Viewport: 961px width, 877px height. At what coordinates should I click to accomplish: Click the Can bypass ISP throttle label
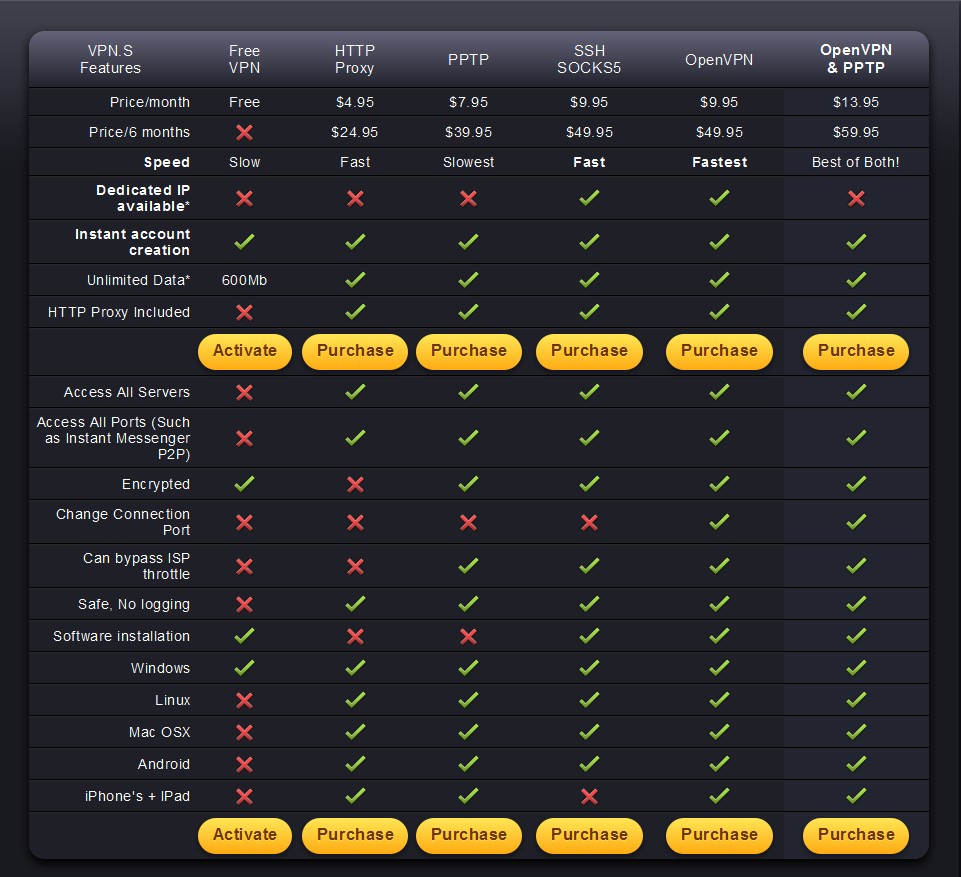[x=137, y=566]
